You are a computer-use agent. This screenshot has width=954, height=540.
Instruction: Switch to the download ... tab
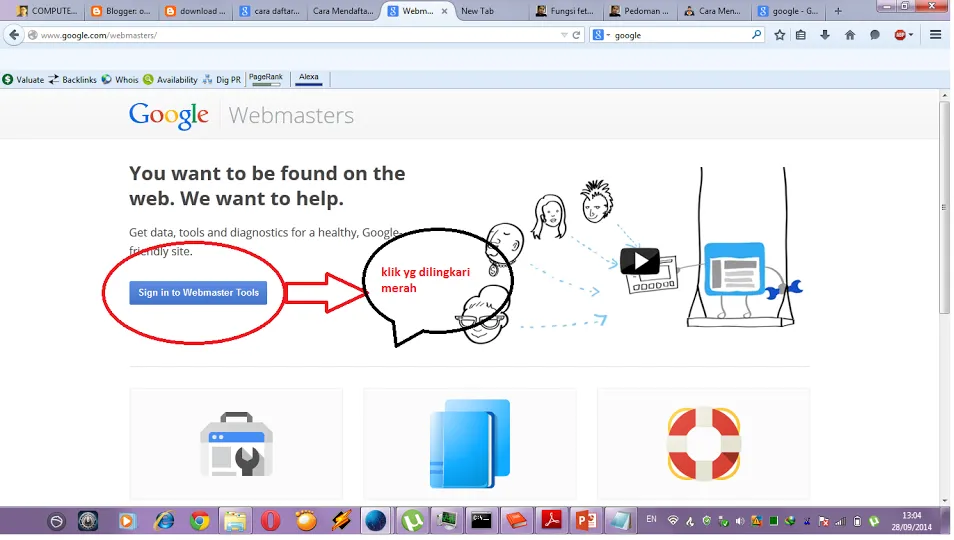[196, 11]
